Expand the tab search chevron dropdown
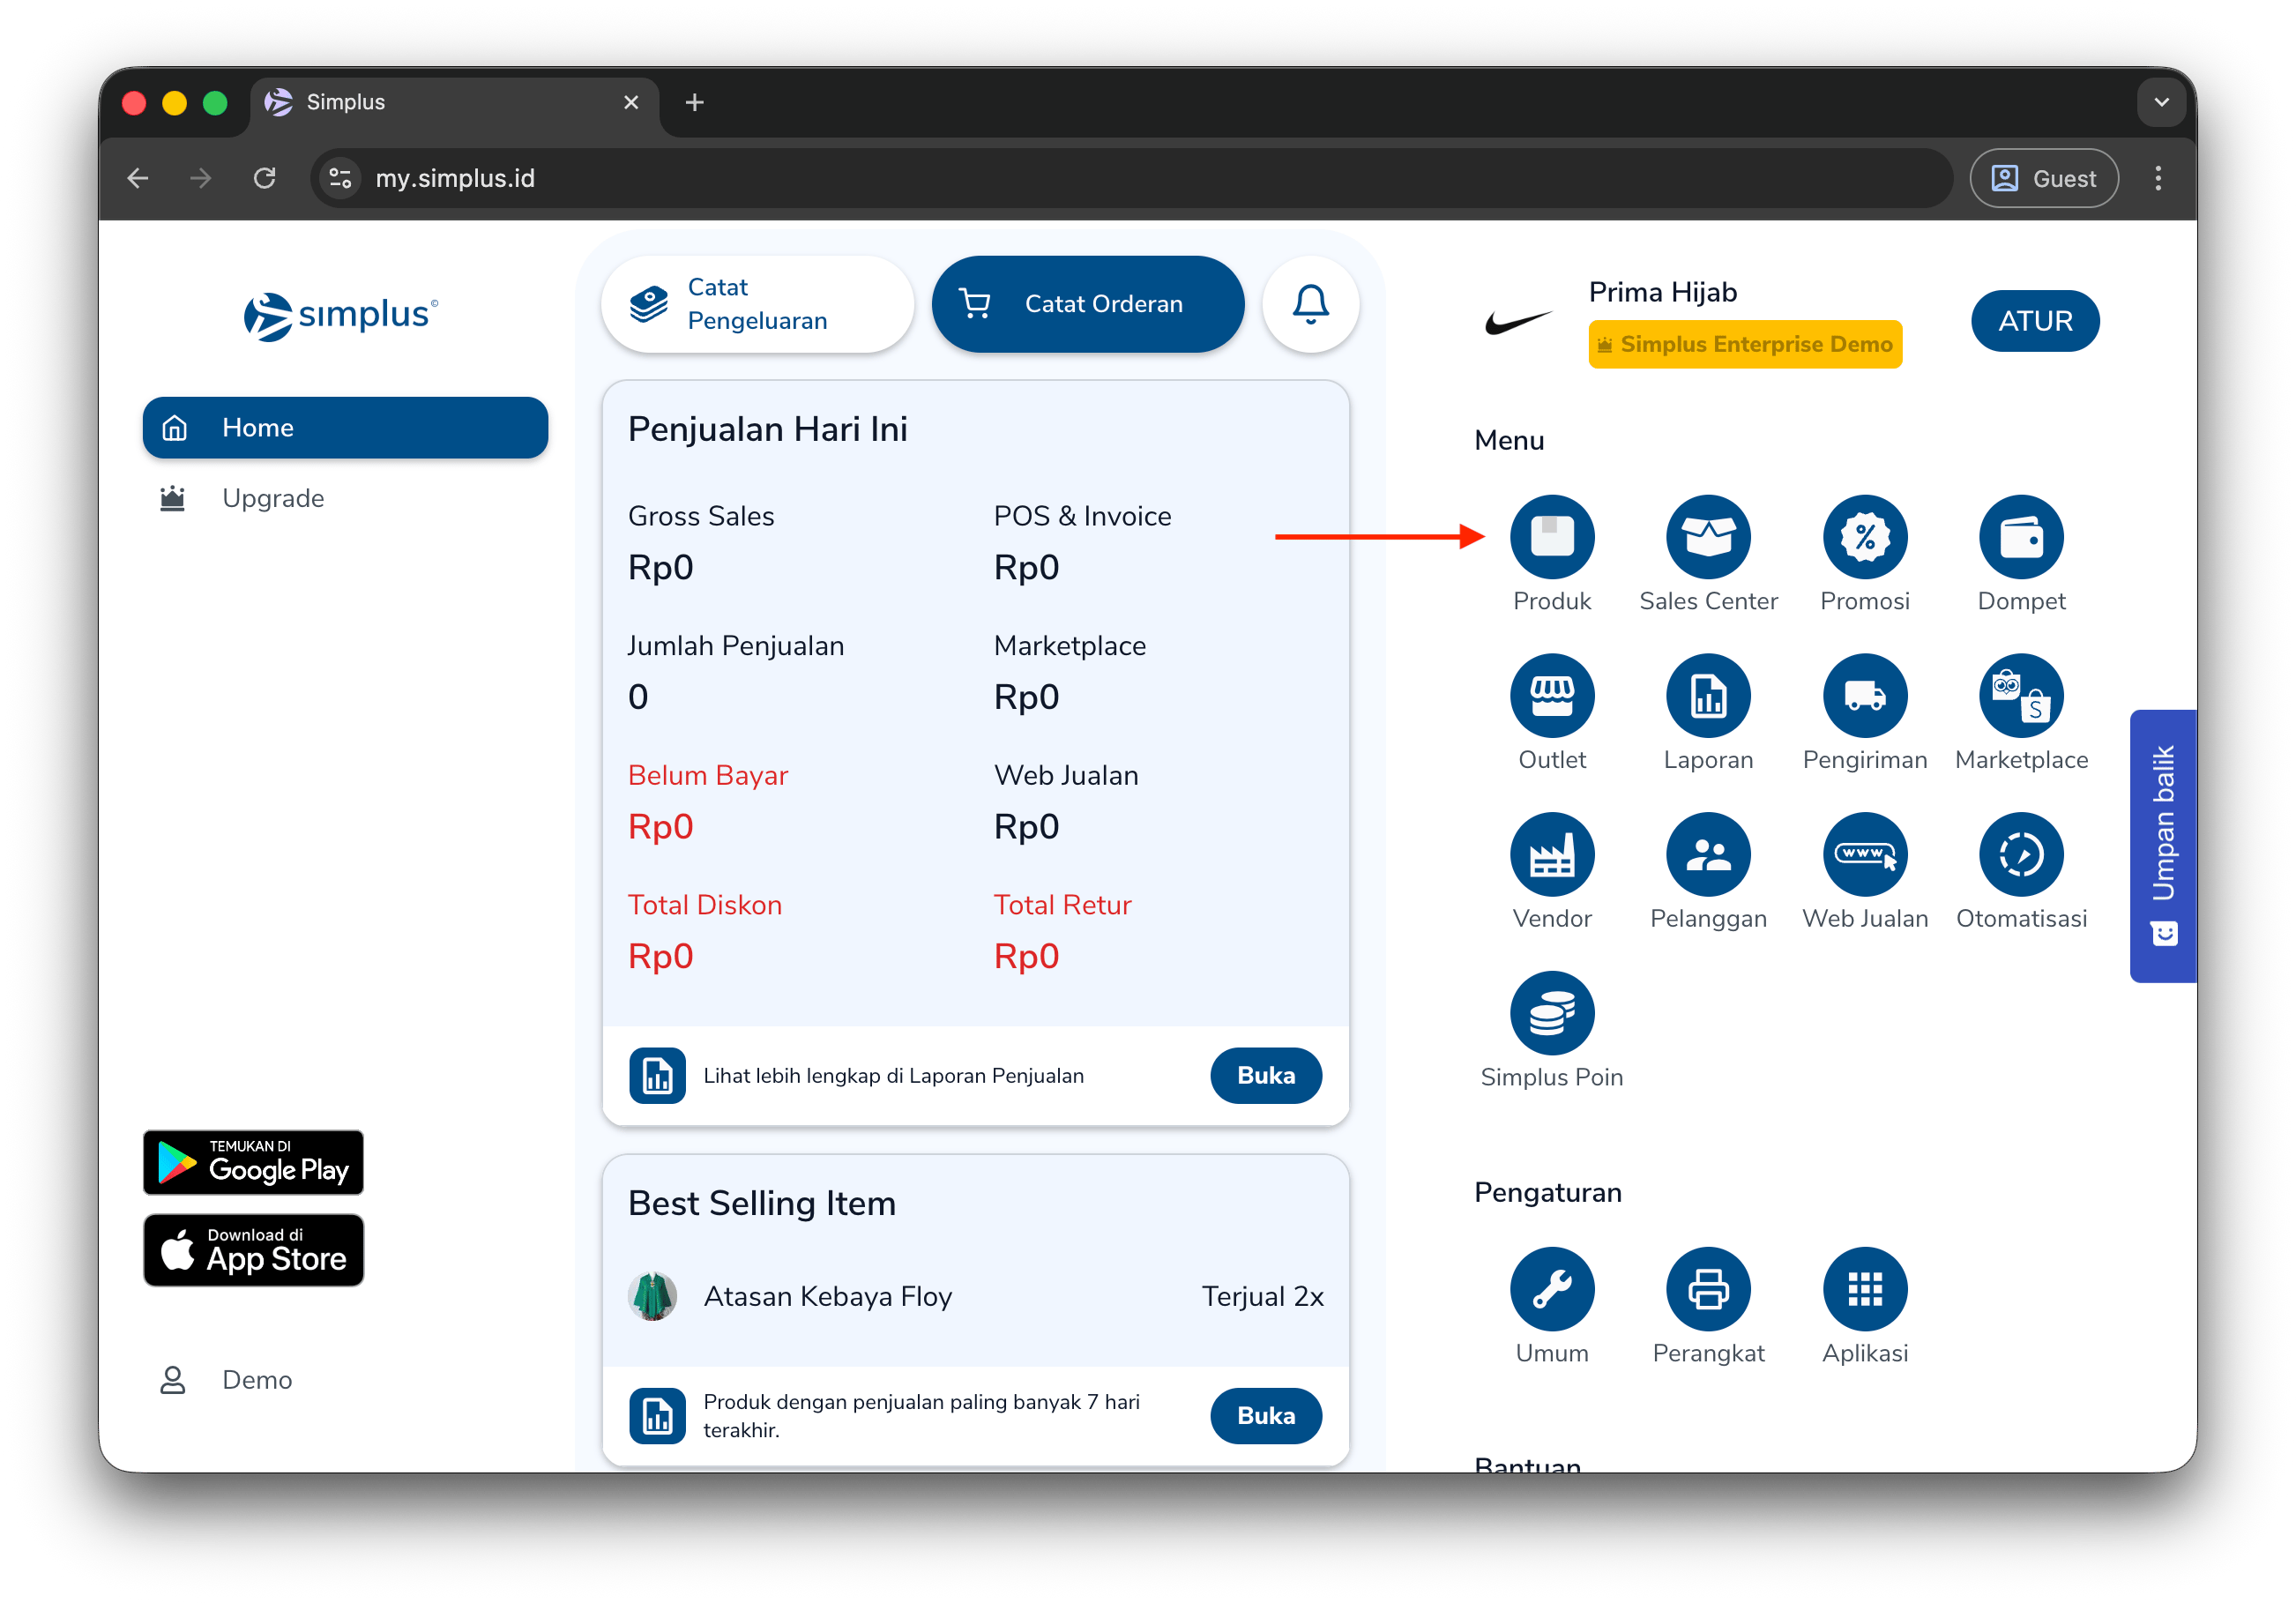 click(x=2161, y=102)
